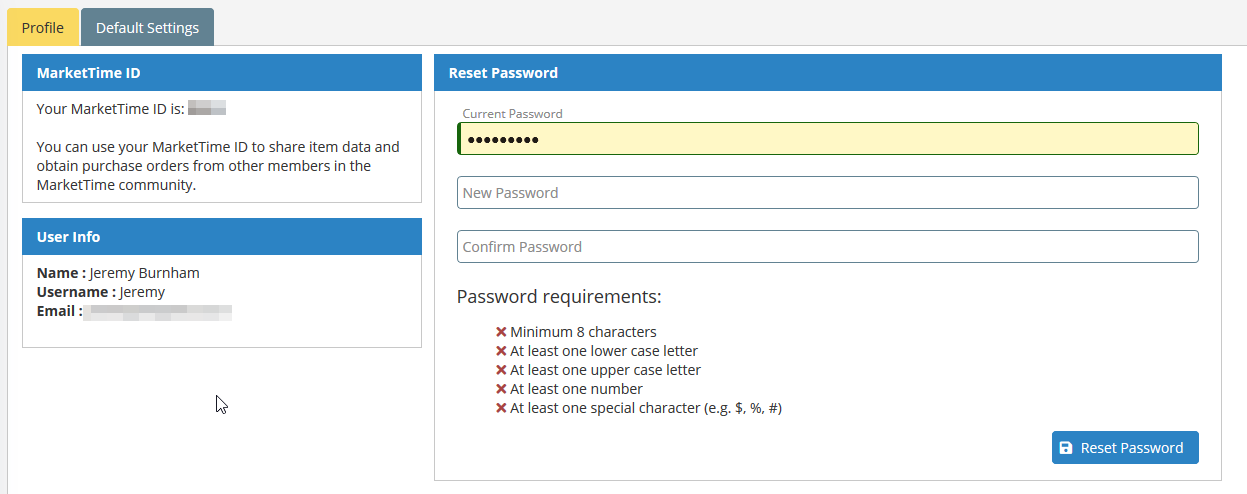The height and width of the screenshot is (494, 1247).
Task: Select the Confirm Password field
Action: pyautogui.click(x=828, y=247)
